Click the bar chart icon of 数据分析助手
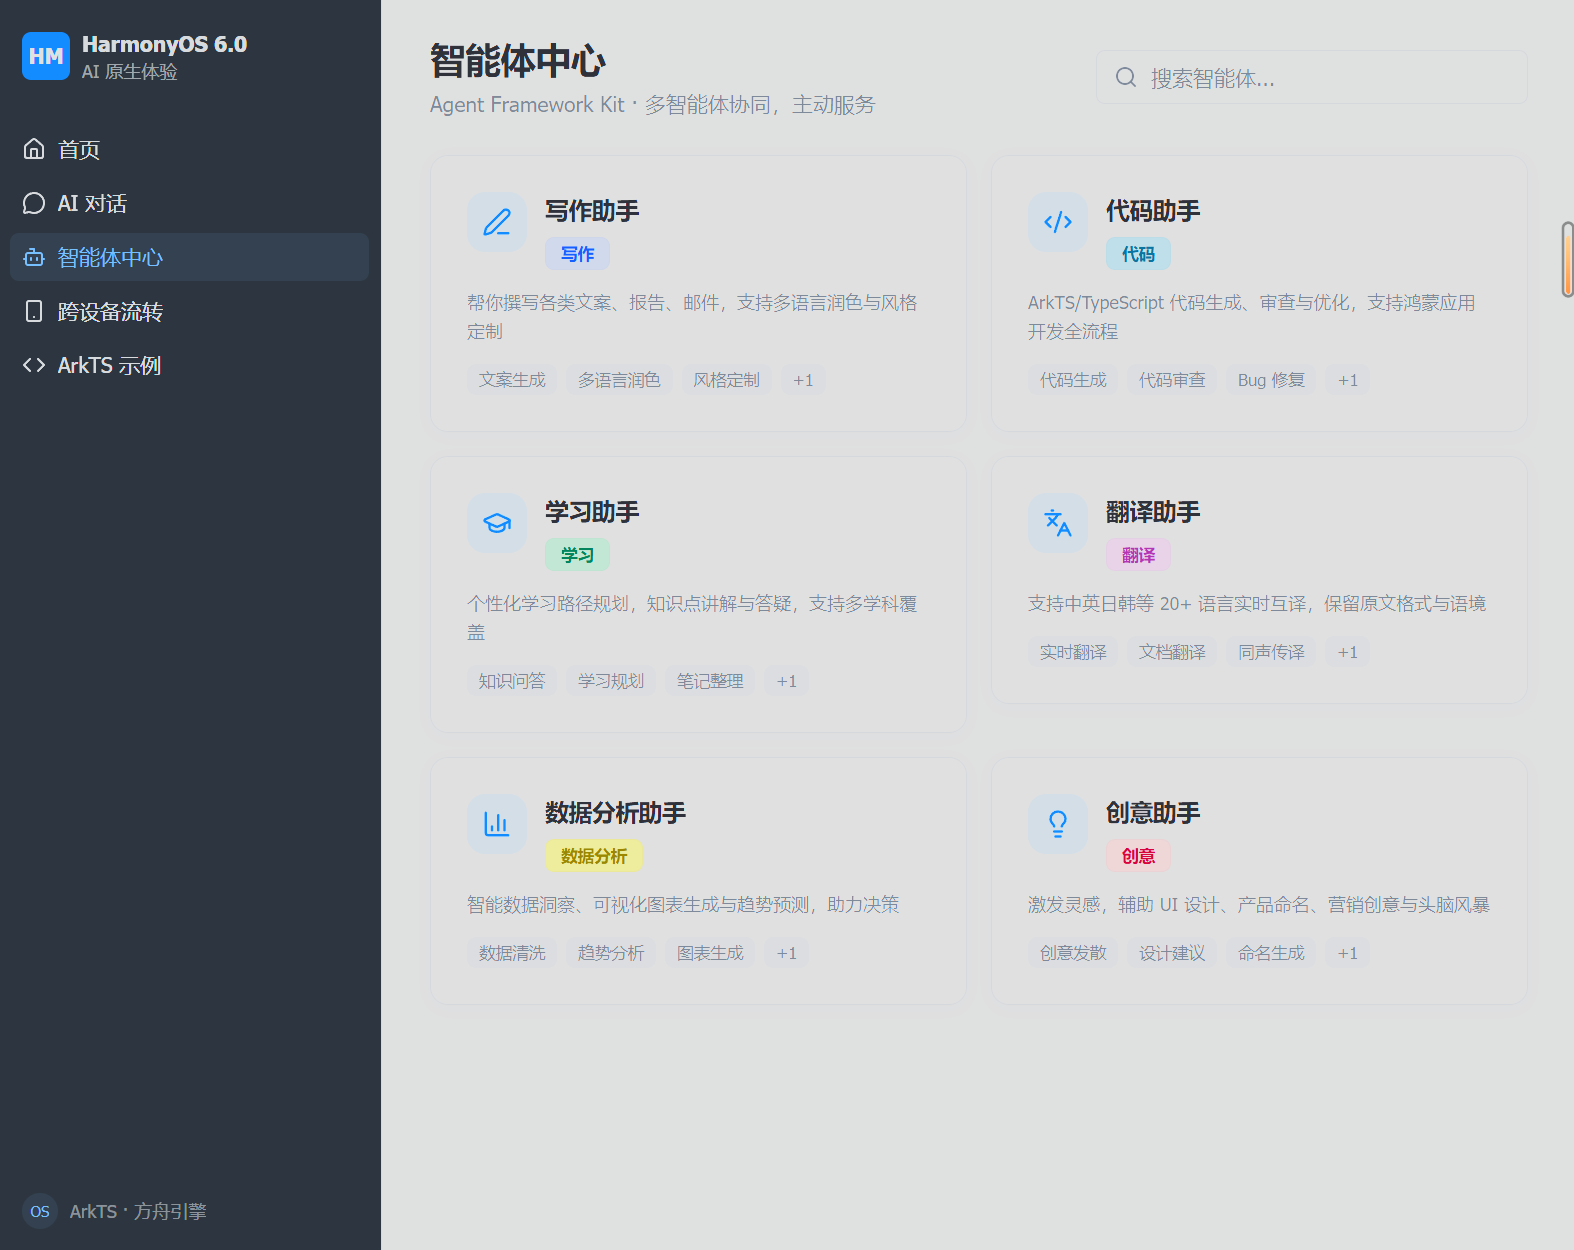This screenshot has height=1250, width=1574. [497, 824]
